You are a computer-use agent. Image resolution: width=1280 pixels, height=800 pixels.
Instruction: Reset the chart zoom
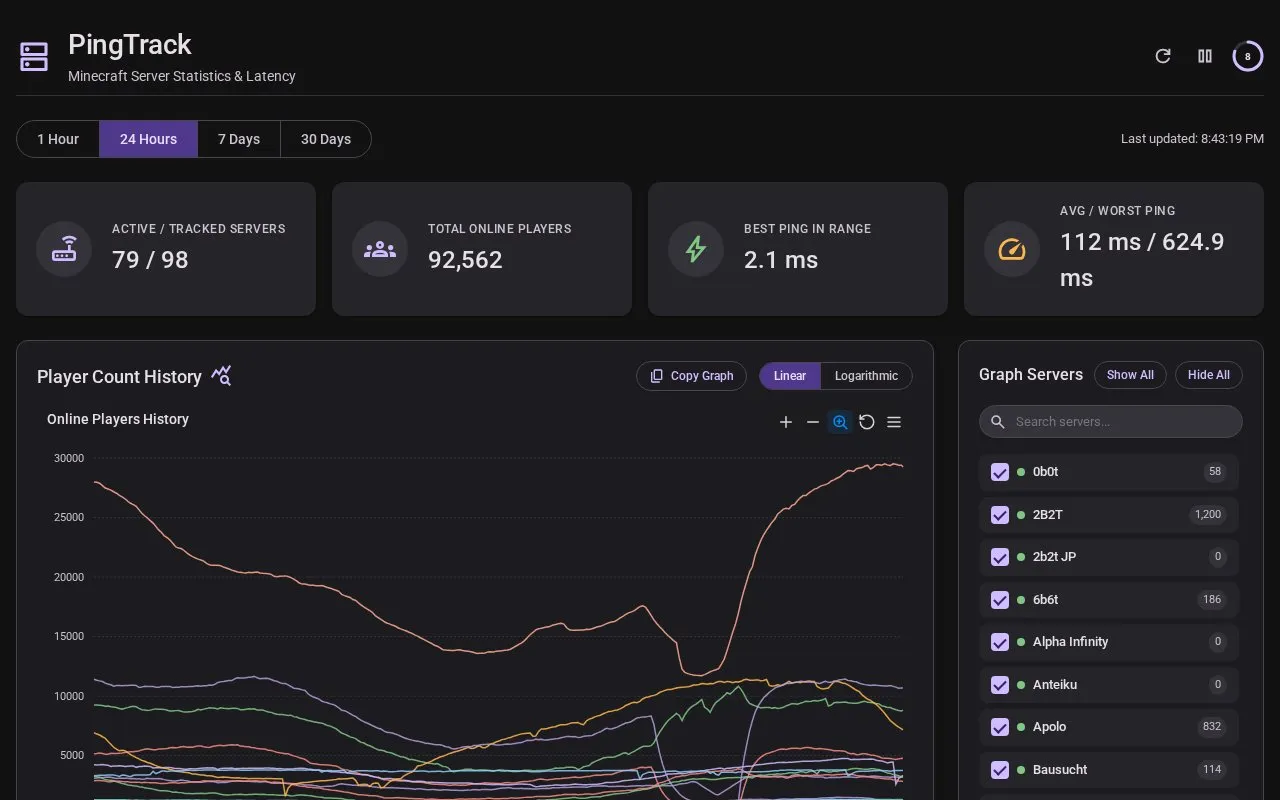coord(867,422)
